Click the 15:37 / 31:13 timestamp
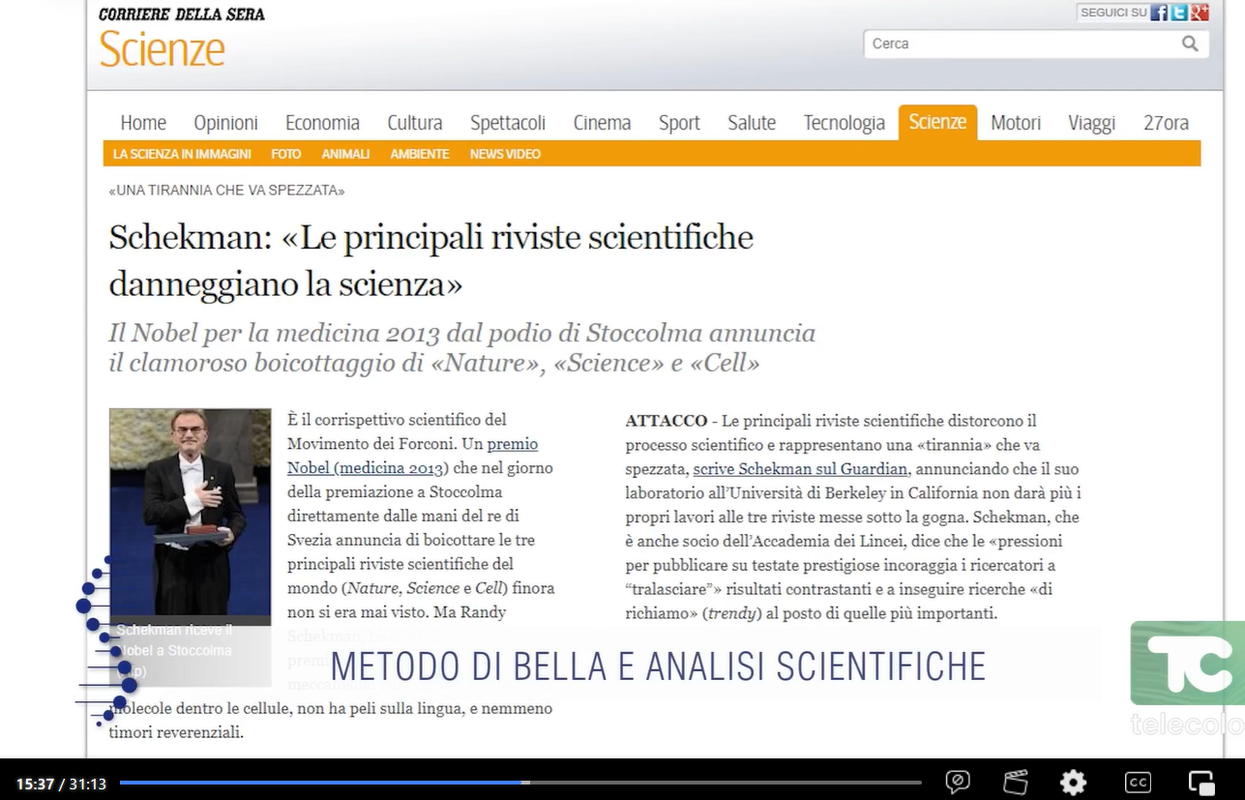This screenshot has width=1245, height=800. point(61,785)
